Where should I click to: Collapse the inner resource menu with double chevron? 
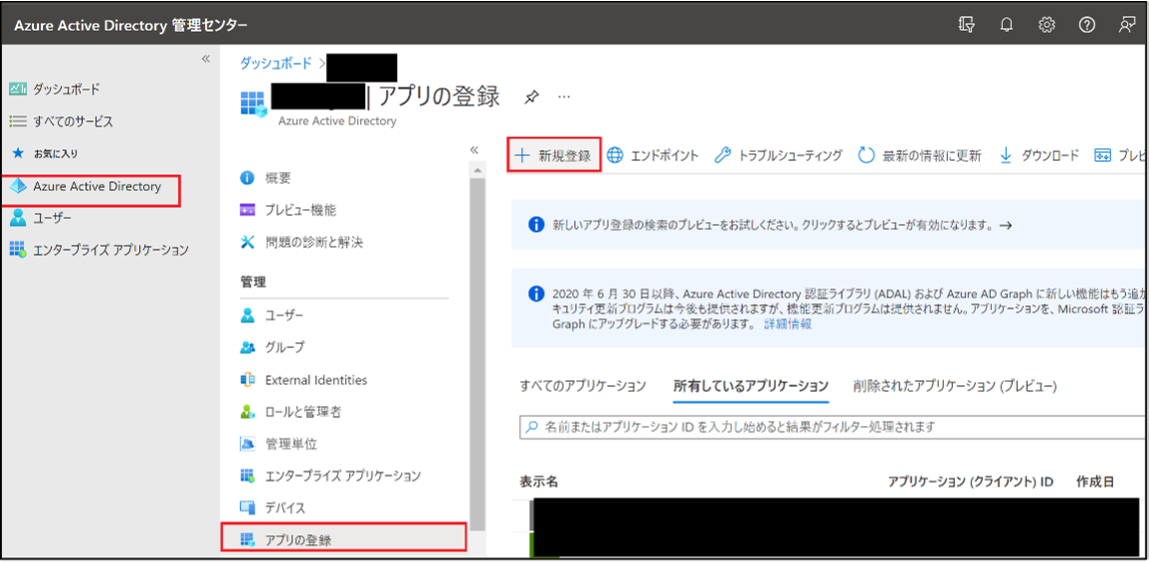coord(474,149)
